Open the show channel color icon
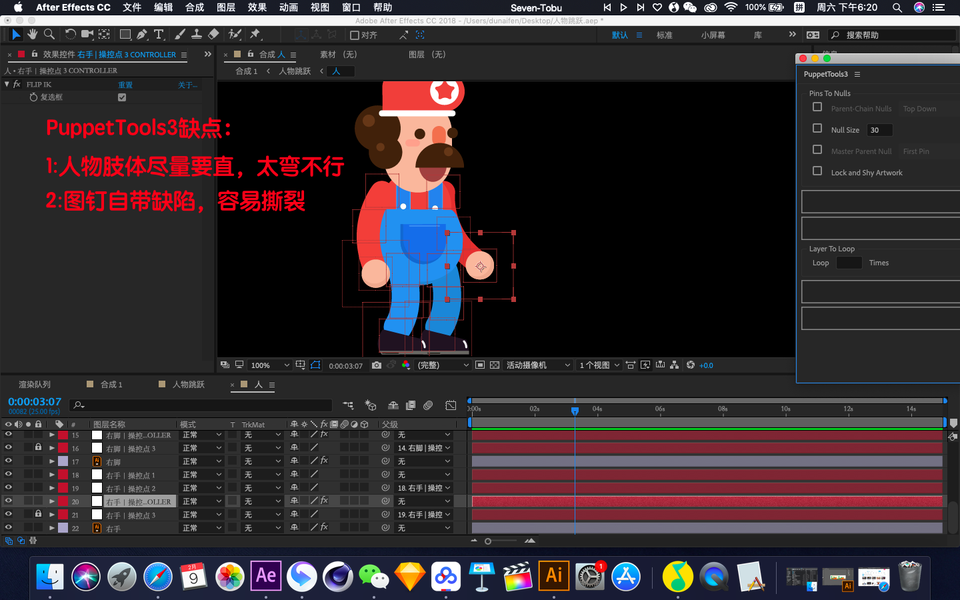 click(405, 365)
